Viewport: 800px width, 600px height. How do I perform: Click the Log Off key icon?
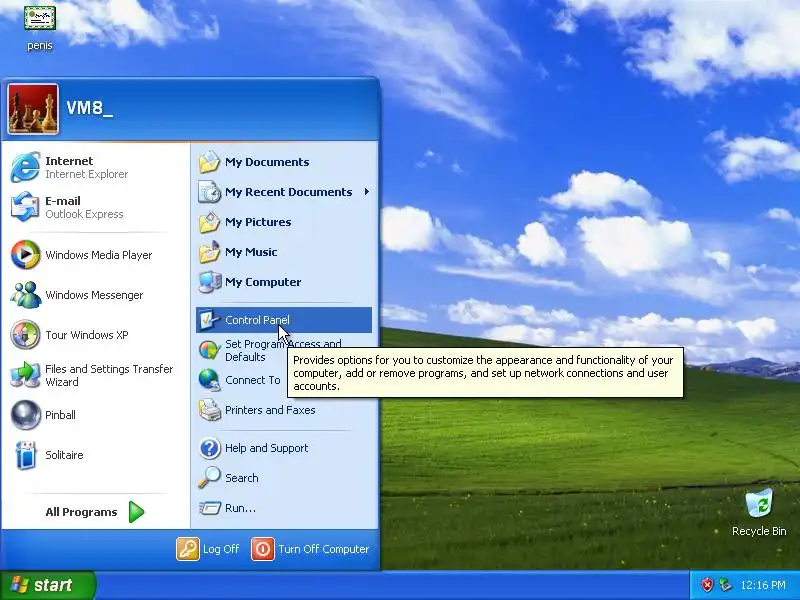coord(188,549)
